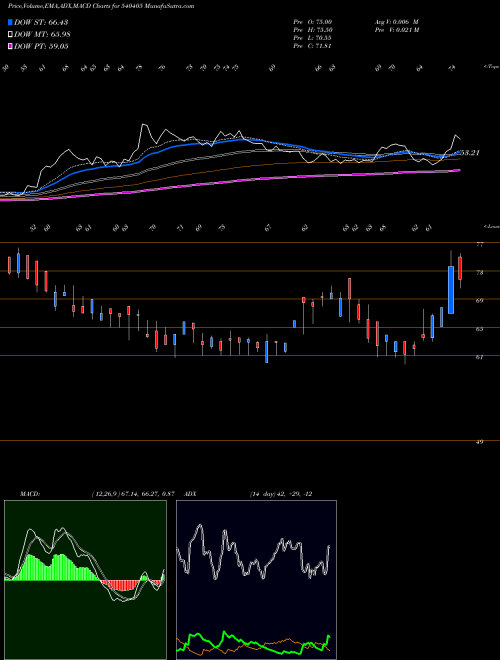Click the '<Tops' label at right

pos(491,67)
